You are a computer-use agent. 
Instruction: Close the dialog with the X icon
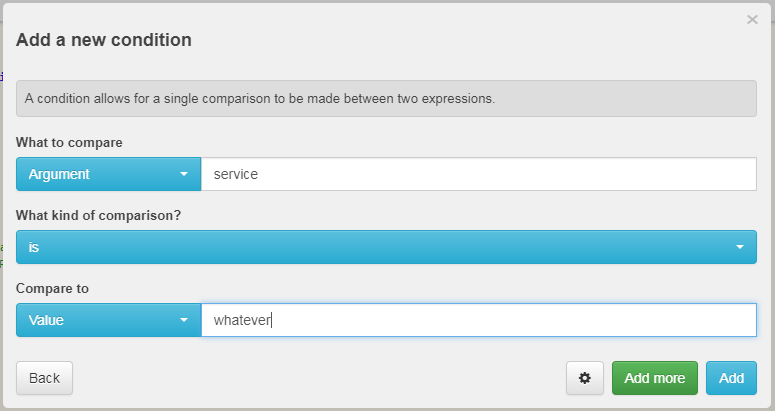coord(752,20)
